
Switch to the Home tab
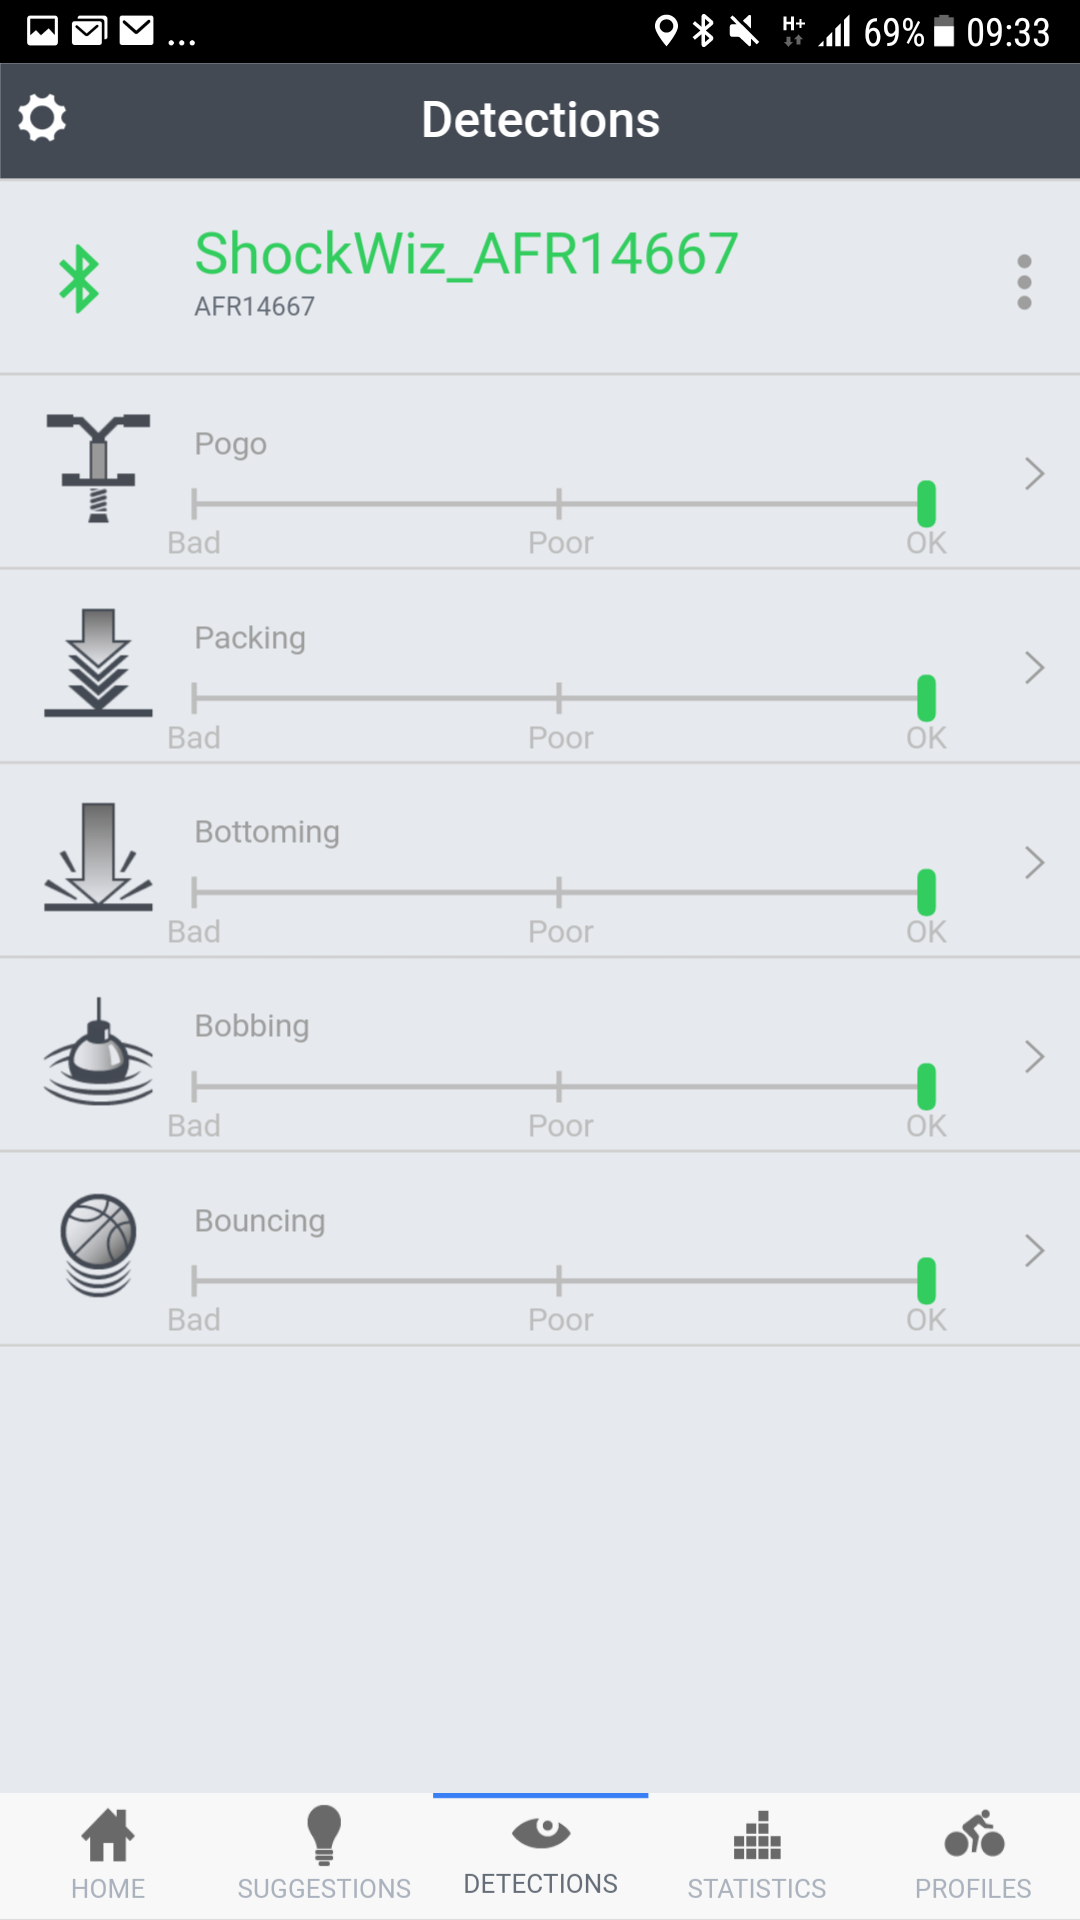(x=108, y=1856)
